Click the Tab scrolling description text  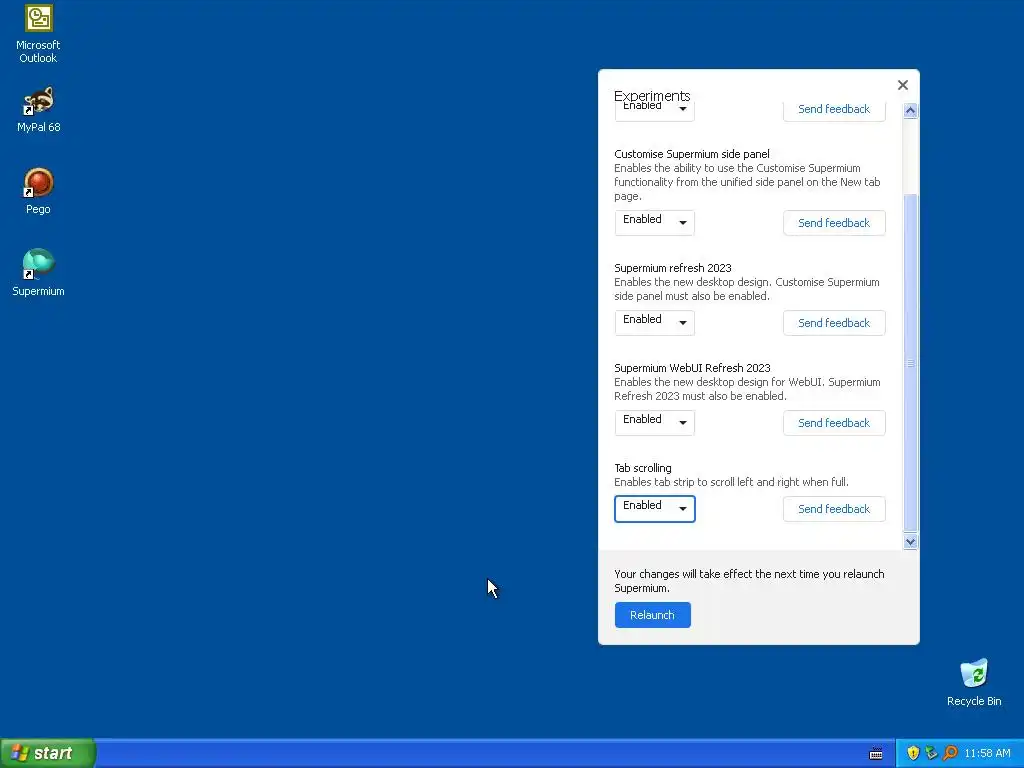point(731,482)
